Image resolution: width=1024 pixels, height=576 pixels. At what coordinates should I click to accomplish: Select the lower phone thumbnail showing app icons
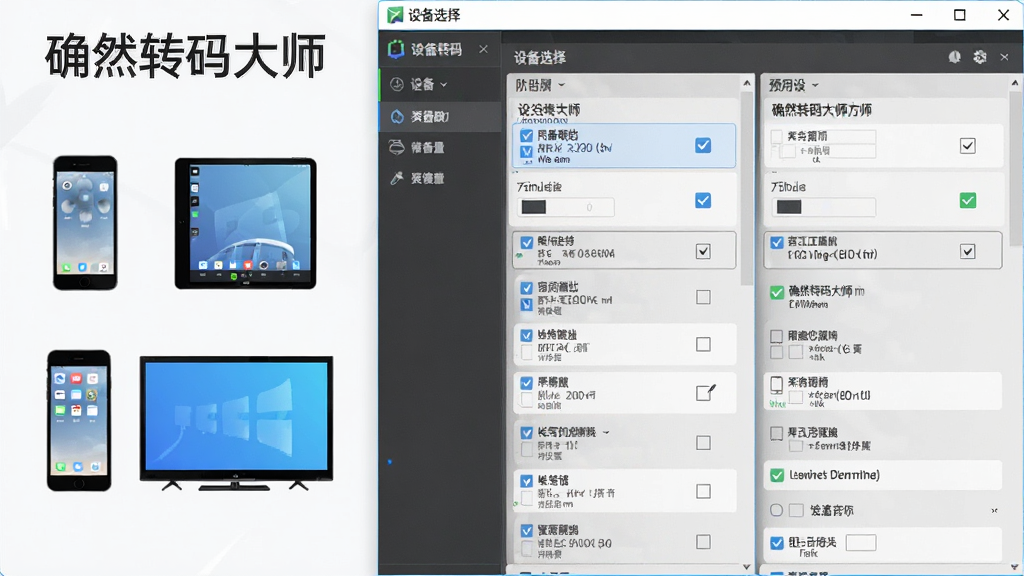79,421
